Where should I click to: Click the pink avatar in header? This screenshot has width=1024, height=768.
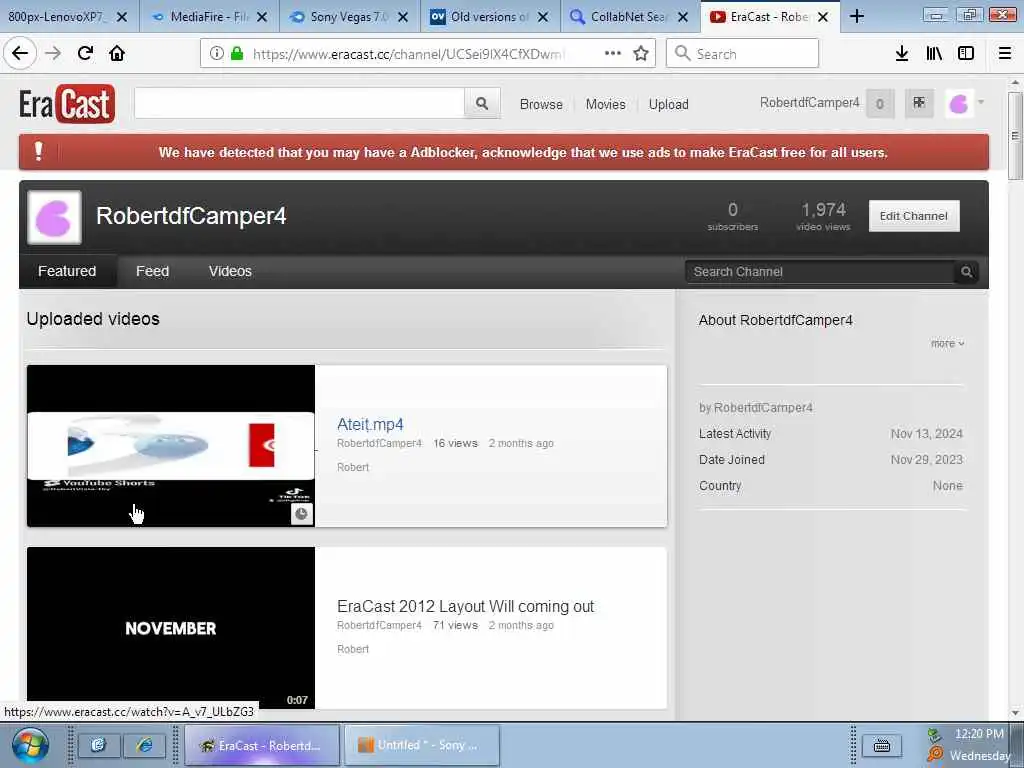tap(959, 104)
